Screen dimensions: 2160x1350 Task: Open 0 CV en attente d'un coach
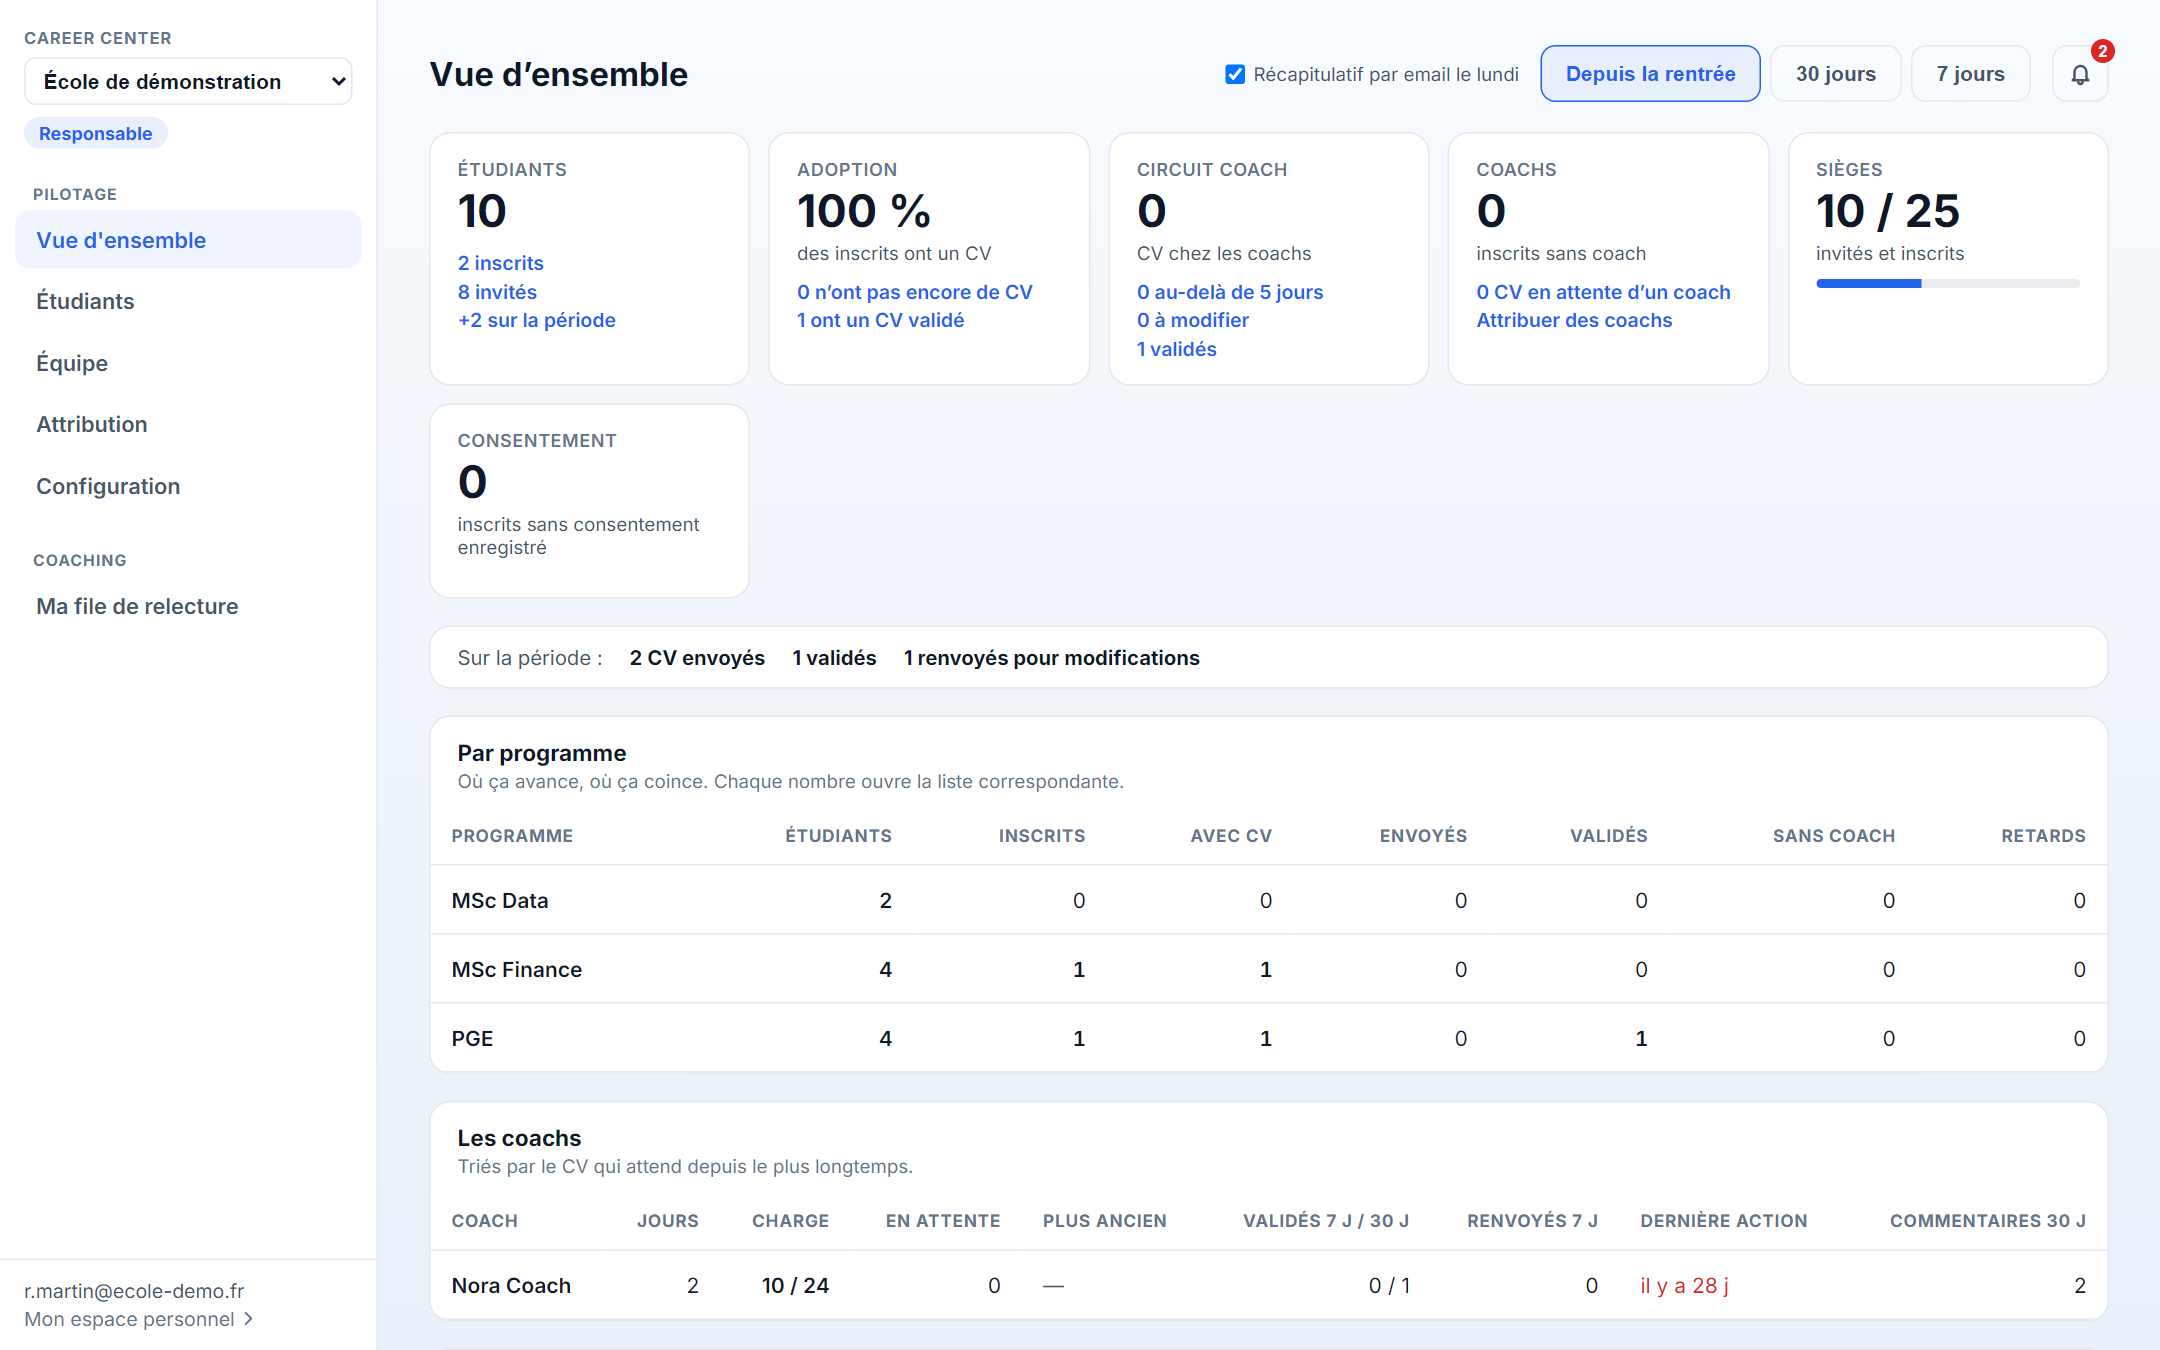(x=1602, y=292)
